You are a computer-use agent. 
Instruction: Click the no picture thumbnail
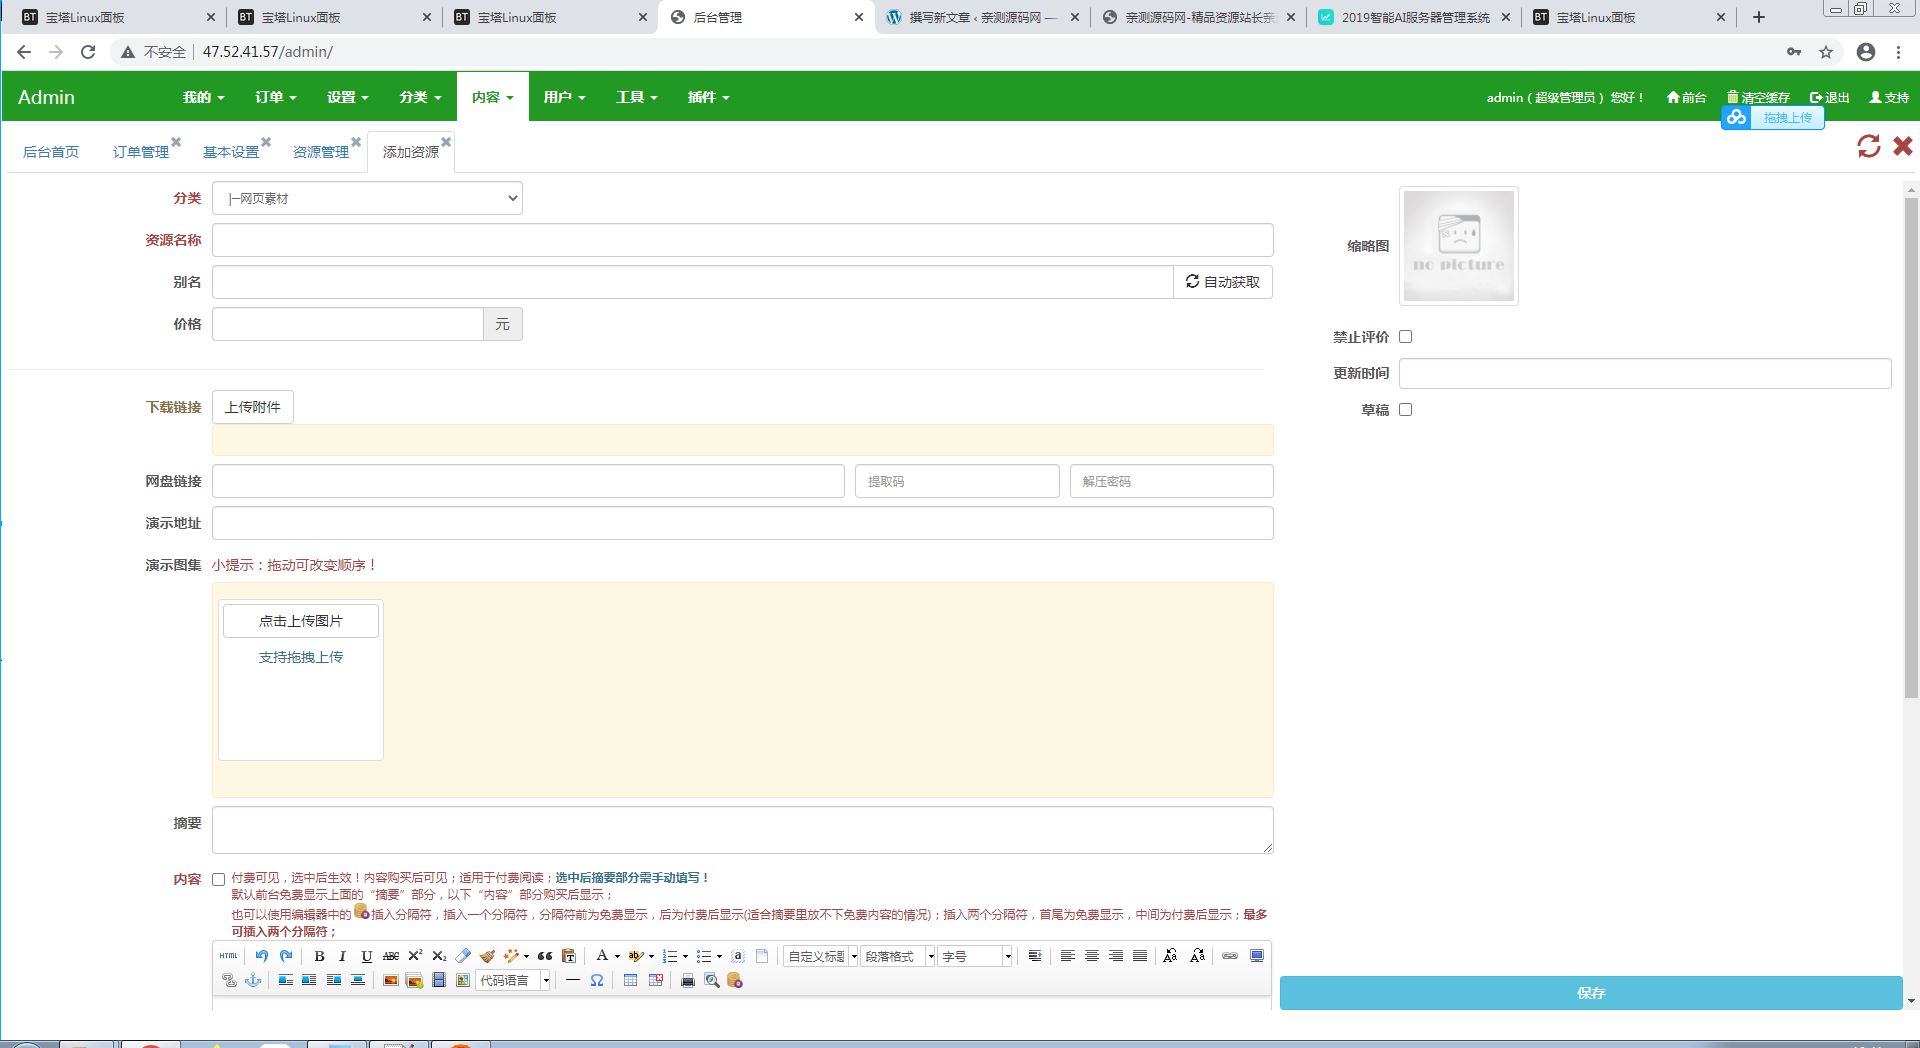click(1458, 246)
